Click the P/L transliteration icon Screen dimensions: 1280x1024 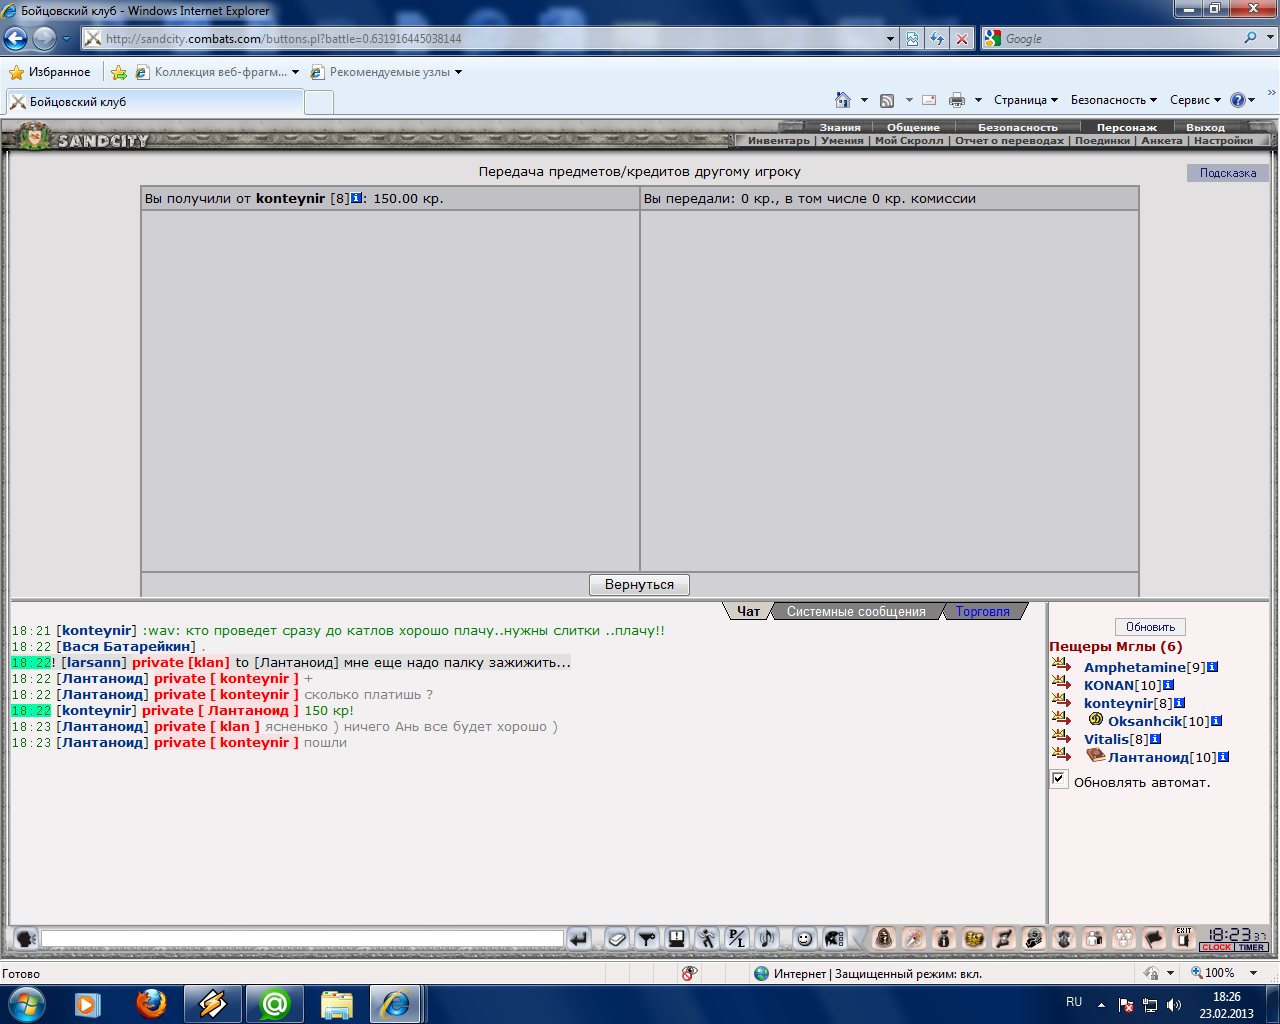click(x=737, y=938)
